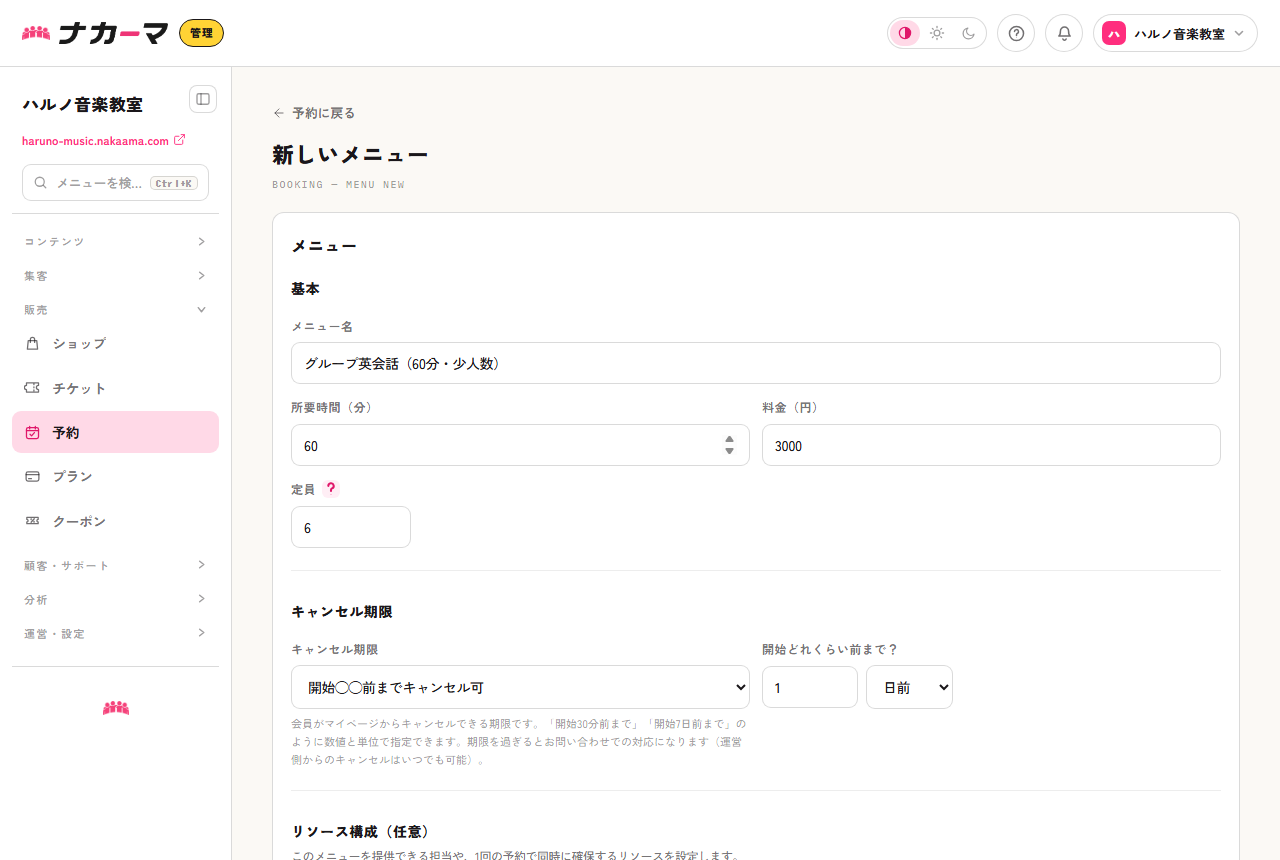Click the チケット ticket icon

tap(33, 388)
